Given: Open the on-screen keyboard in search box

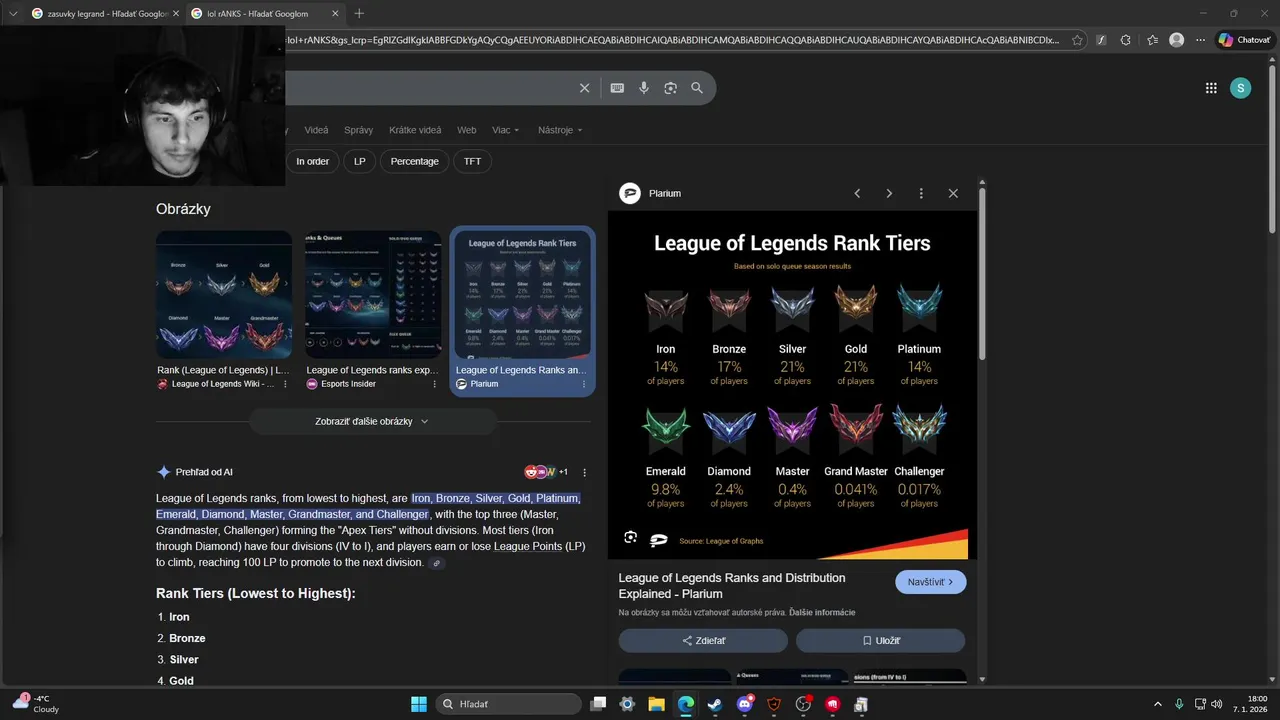Looking at the screenshot, I should coord(617,88).
